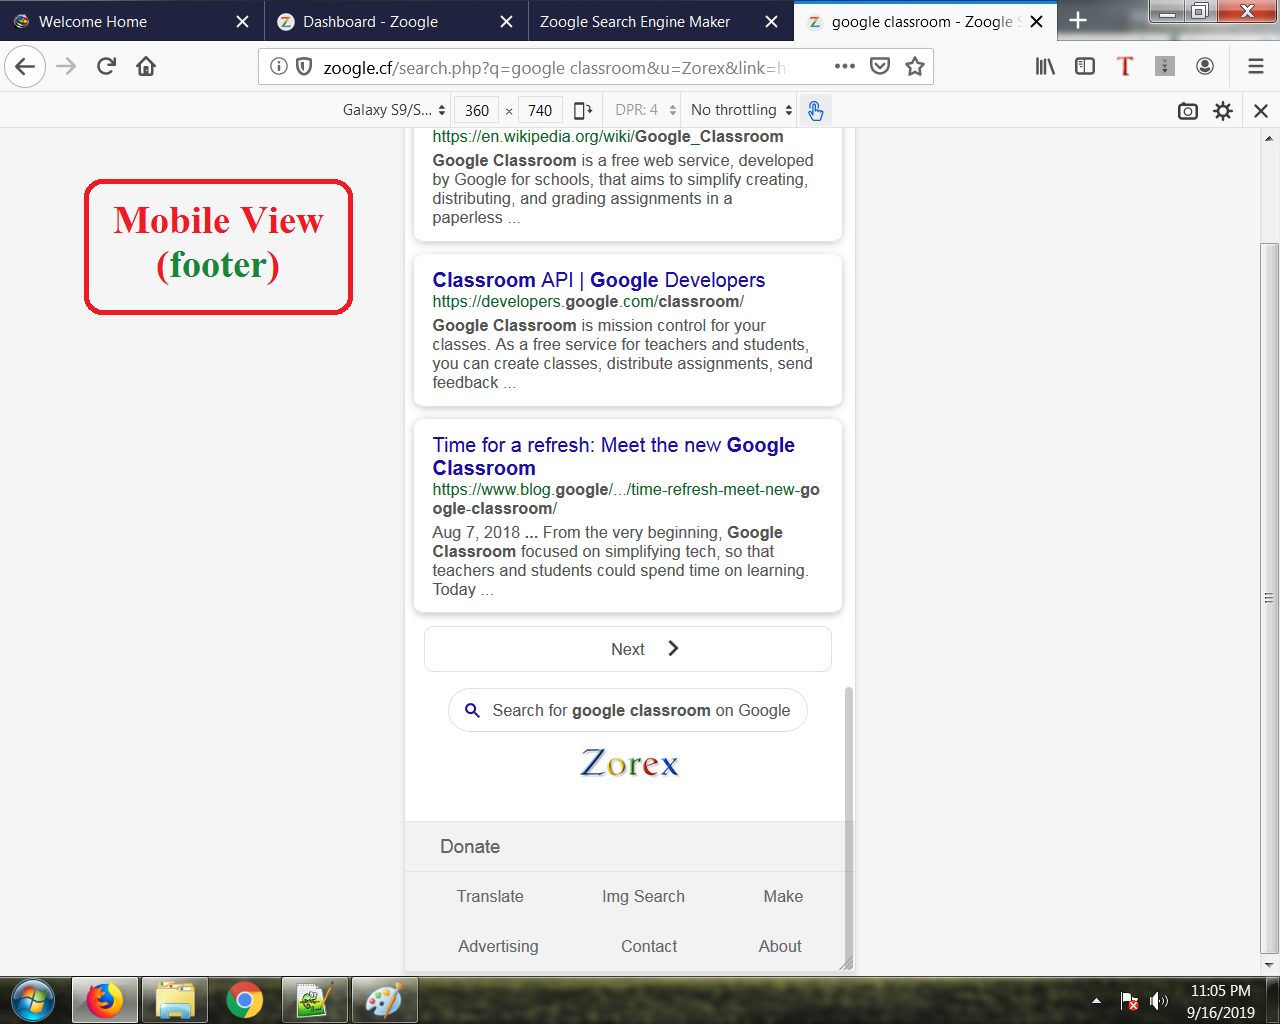The width and height of the screenshot is (1280, 1024).
Task: Open the Make footer link
Action: point(783,896)
